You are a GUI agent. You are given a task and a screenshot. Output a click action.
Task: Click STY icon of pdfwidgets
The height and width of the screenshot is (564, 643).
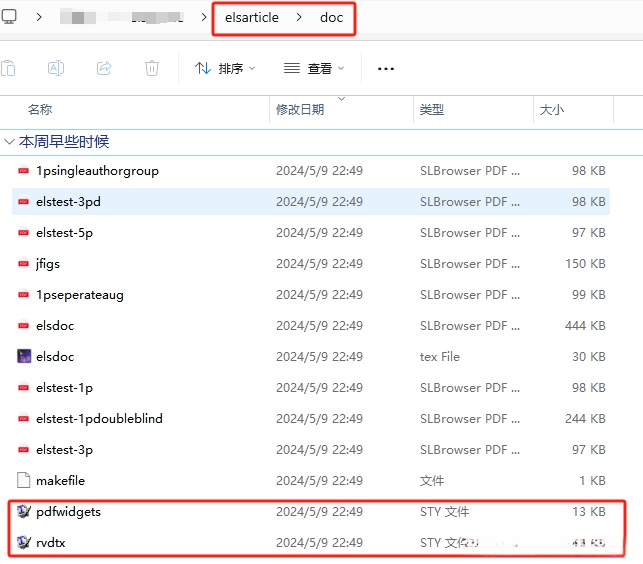click(x=23, y=511)
